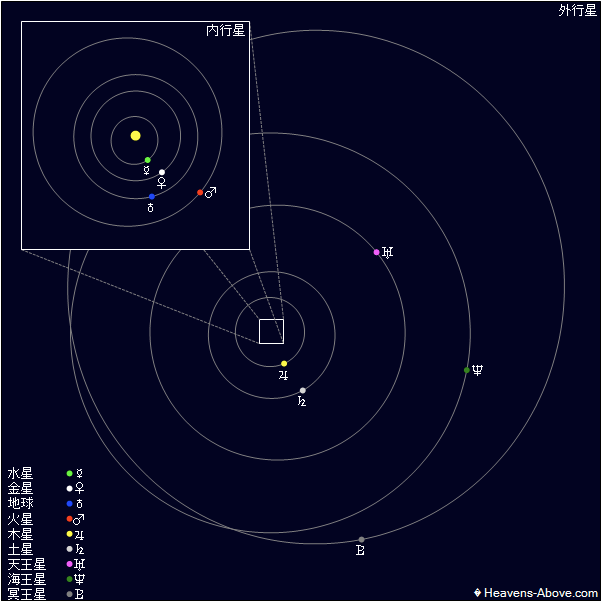Click the 水星 legend label
This screenshot has height=603, width=601.
tap(20, 473)
